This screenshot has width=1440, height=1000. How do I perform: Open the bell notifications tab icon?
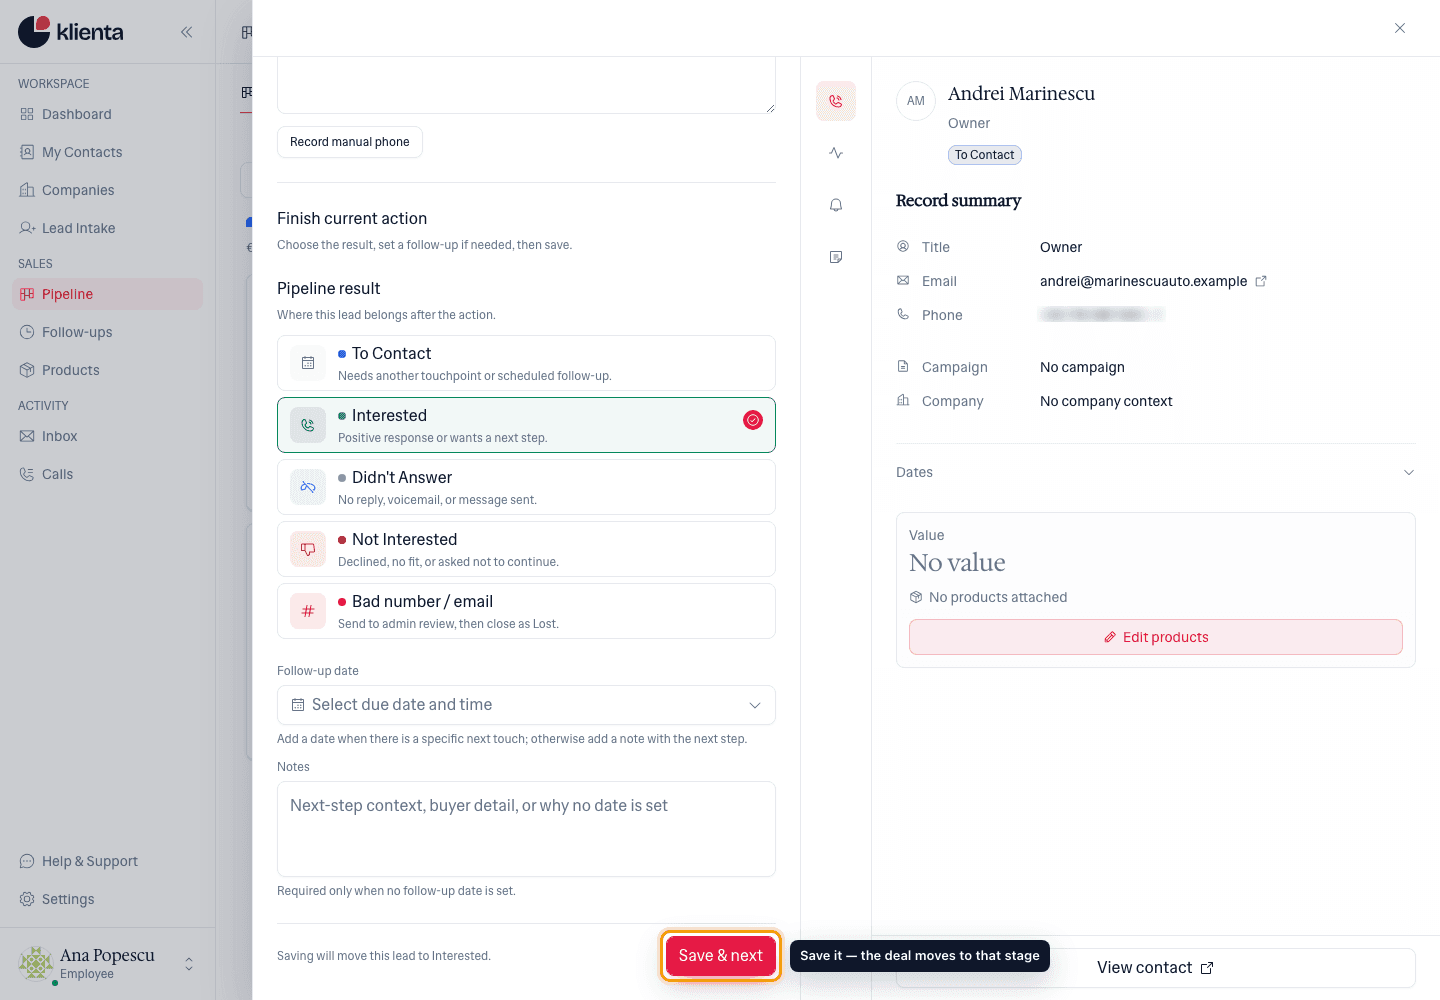[836, 205]
